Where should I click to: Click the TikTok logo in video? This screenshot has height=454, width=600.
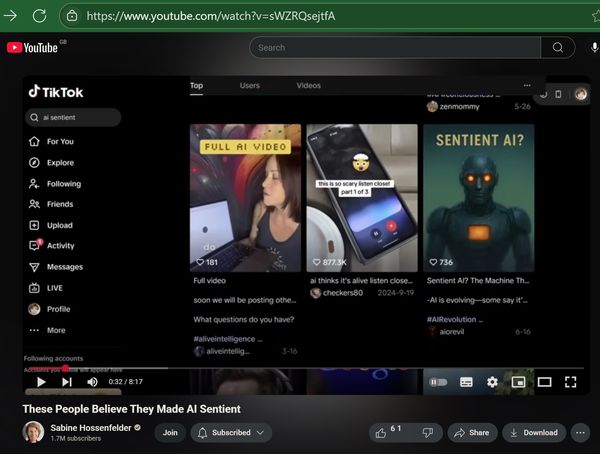click(x=56, y=92)
